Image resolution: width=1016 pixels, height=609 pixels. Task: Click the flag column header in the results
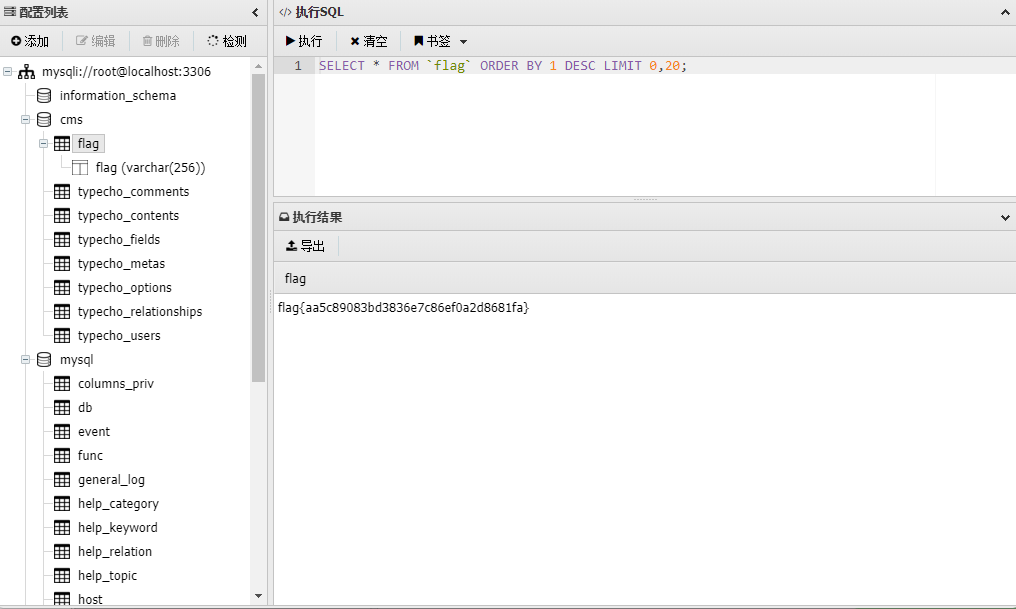(x=295, y=278)
